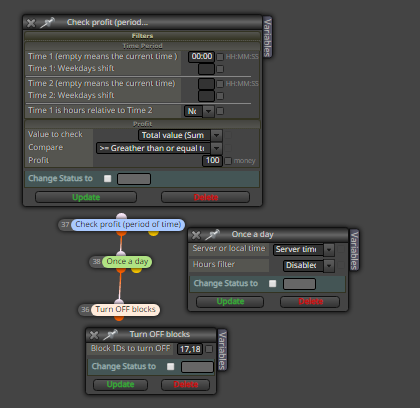Click Update in Once a day panel
This screenshot has height=408, width=420.
tap(230, 302)
